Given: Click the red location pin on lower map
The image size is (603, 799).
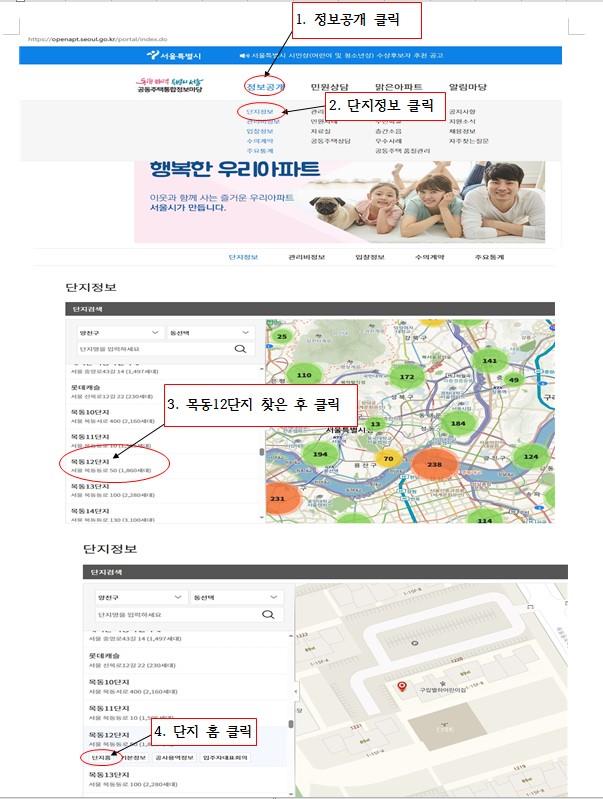Looking at the screenshot, I should click(402, 687).
